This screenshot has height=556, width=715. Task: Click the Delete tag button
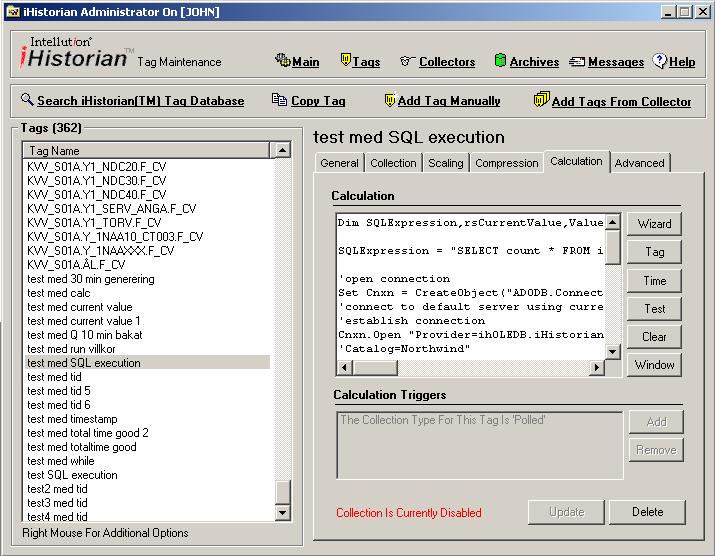point(647,512)
